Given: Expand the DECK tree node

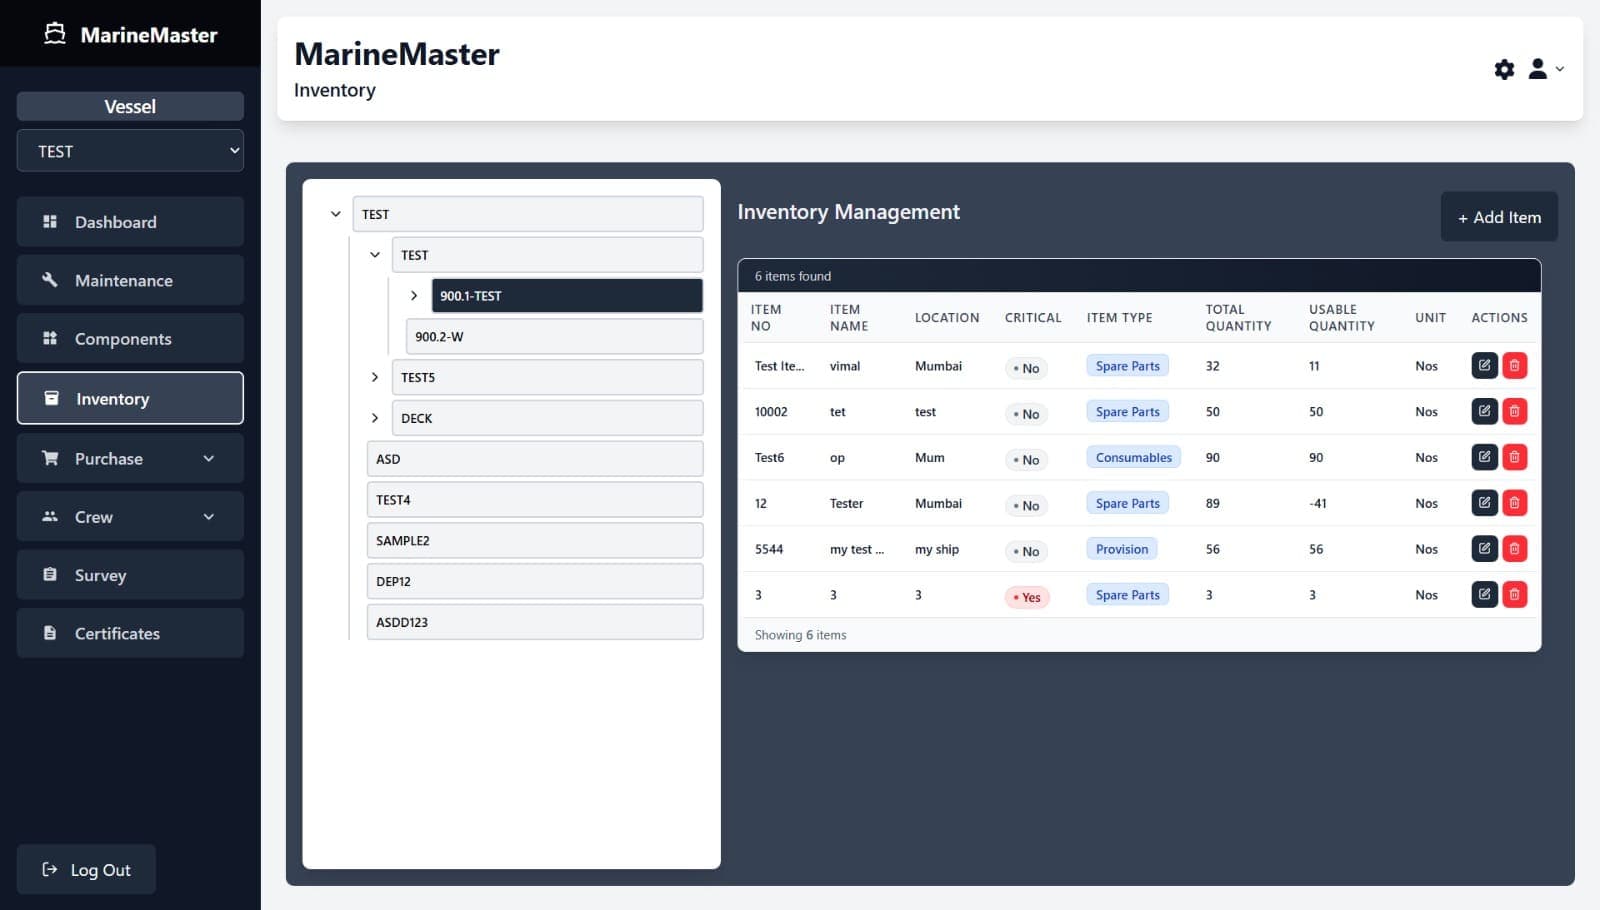Looking at the screenshot, I should pyautogui.click(x=375, y=418).
